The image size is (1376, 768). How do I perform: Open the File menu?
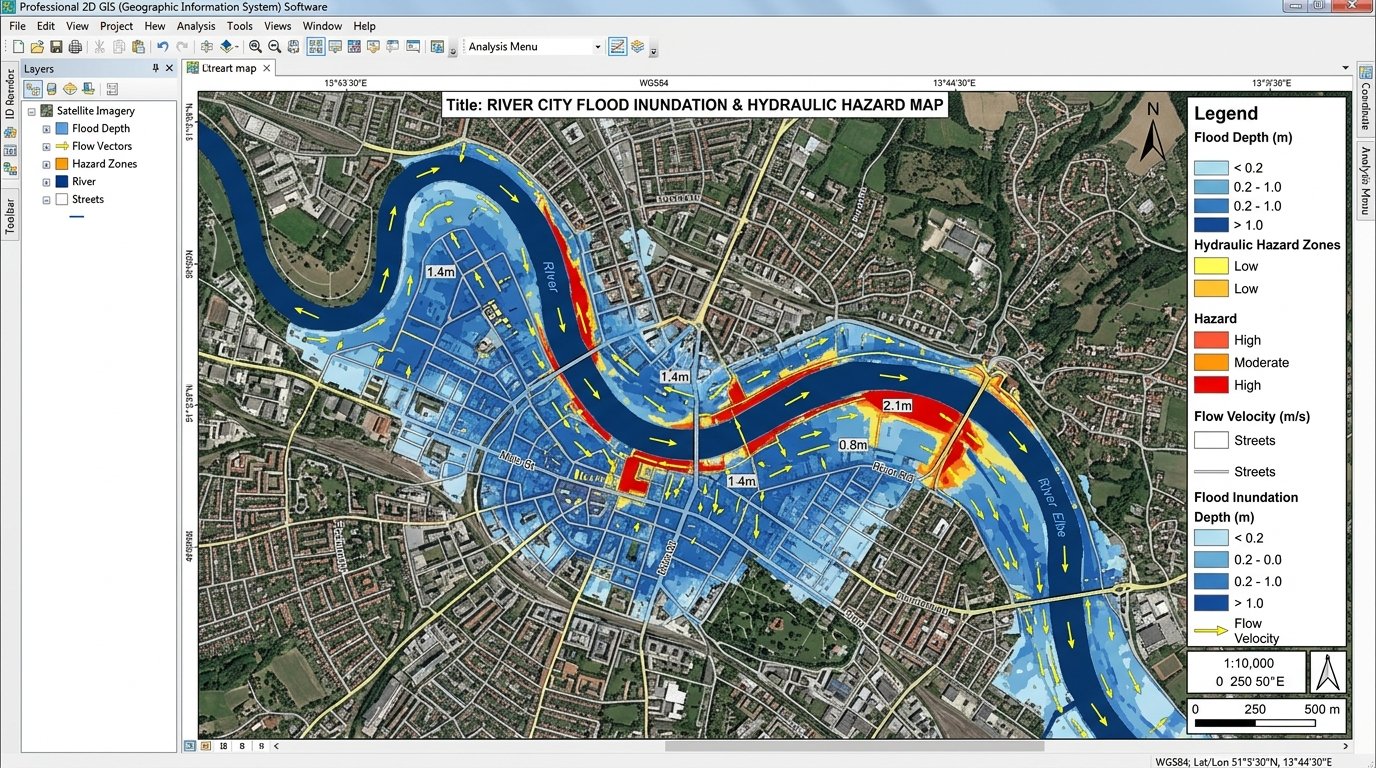pyautogui.click(x=17, y=26)
